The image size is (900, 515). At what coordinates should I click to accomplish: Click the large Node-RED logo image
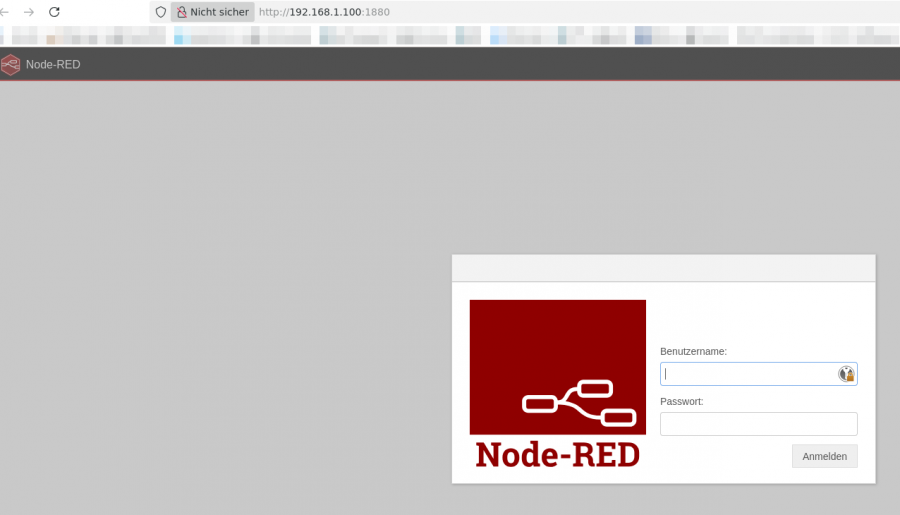coord(557,384)
